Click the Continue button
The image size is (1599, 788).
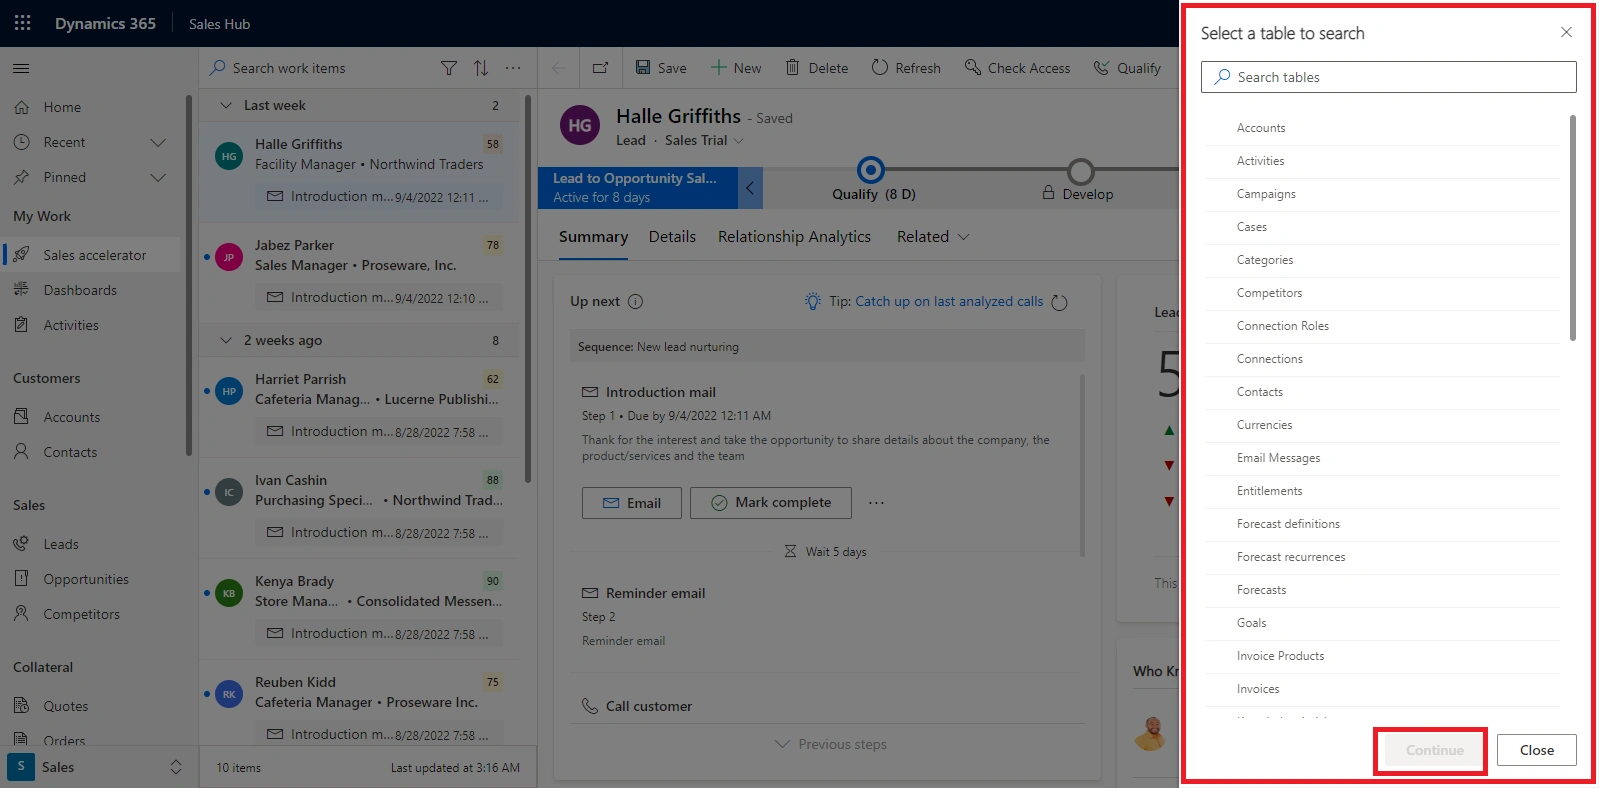(1434, 750)
